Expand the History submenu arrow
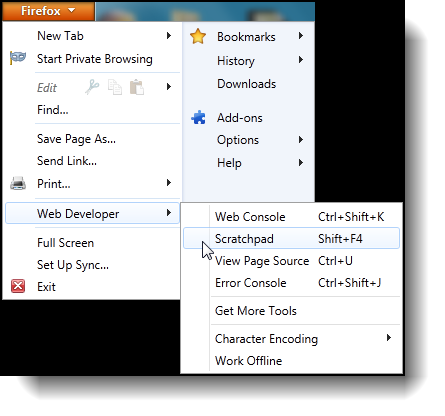This screenshot has height=416, width=445. pos(301,60)
